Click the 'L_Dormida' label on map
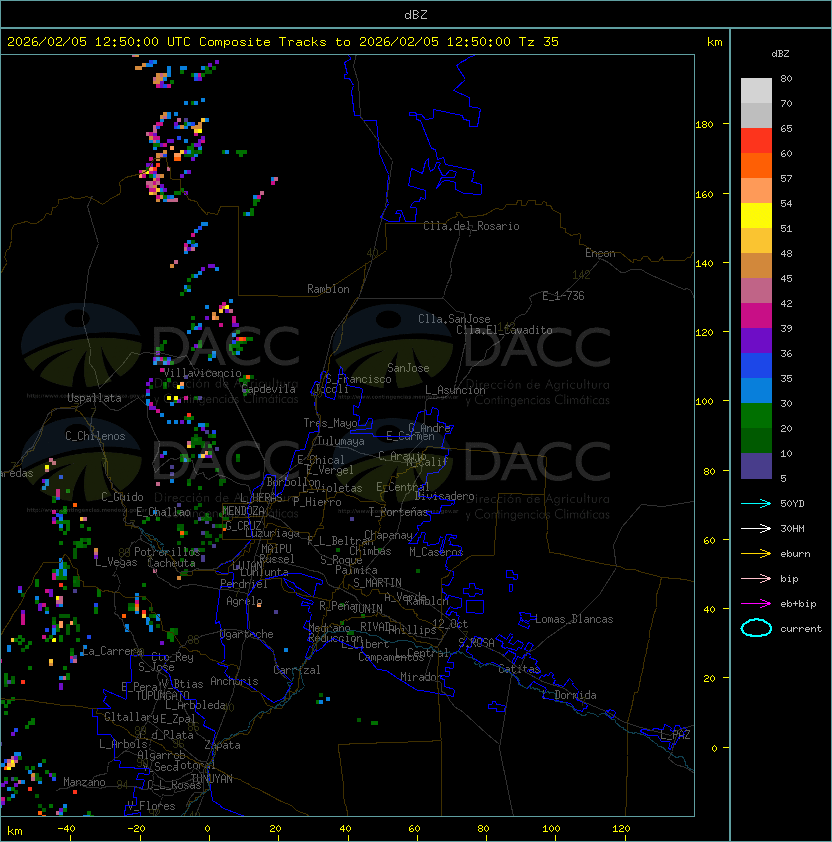832x842 pixels. coord(569,695)
